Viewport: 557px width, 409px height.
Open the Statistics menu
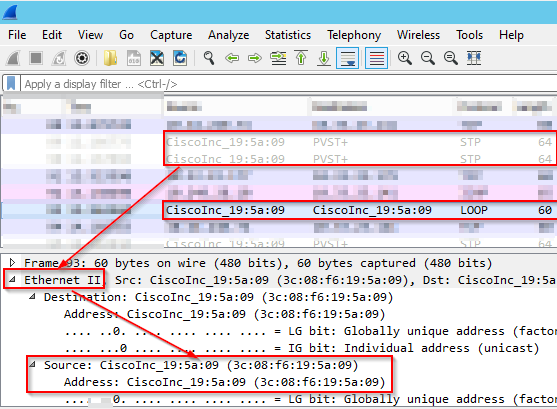click(288, 35)
